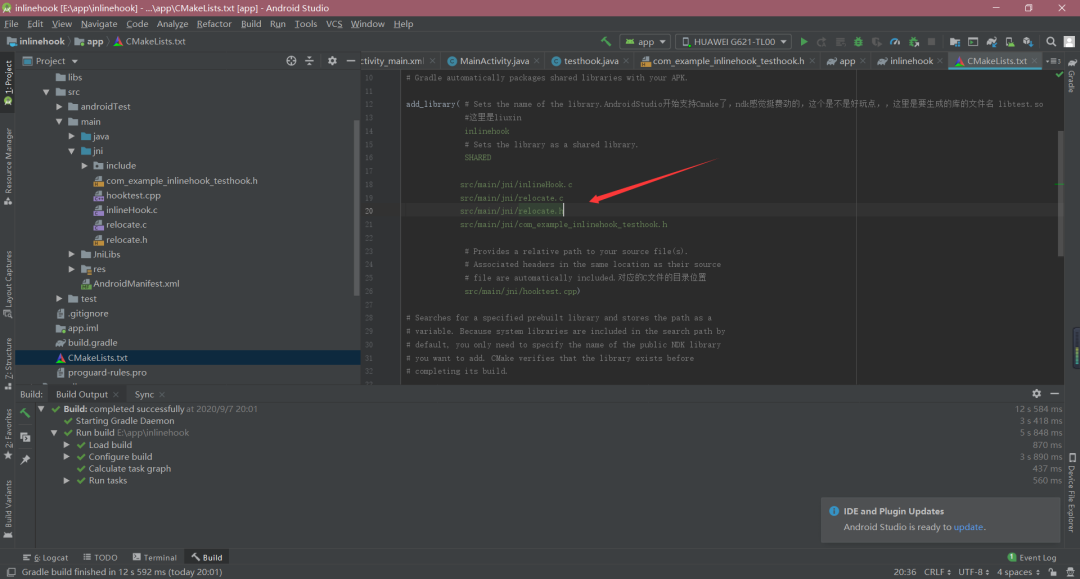Click the Make Project hammer icon
Image resolution: width=1080 pixels, height=579 pixels.
tap(605, 41)
